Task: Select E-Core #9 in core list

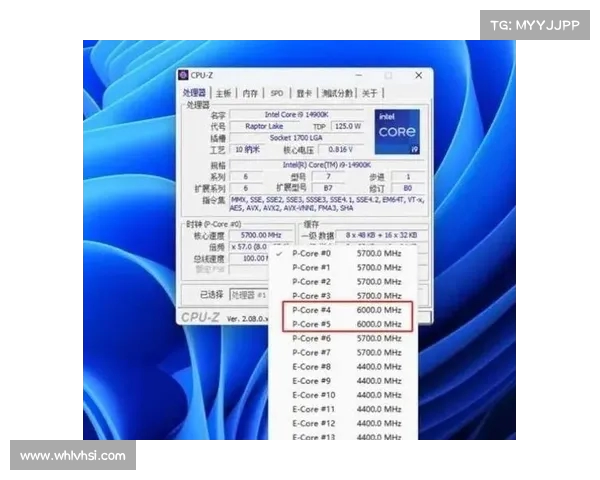Action: [x=342, y=381]
